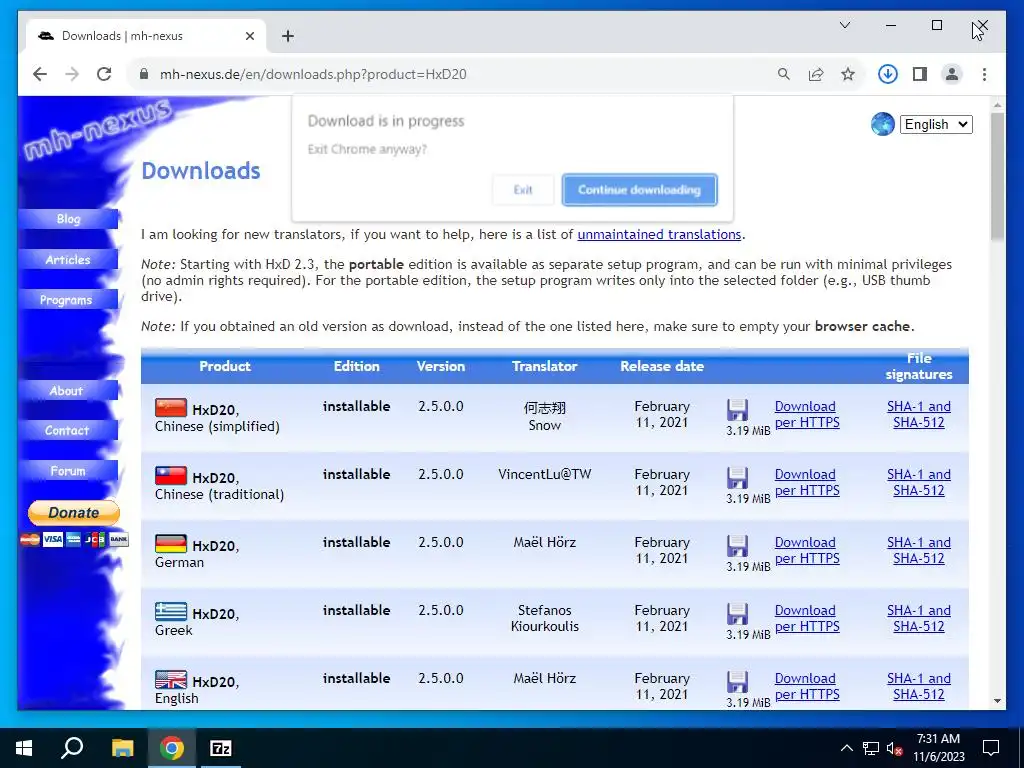
Task: Click the UK/US flag icon for English
Action: click(x=171, y=679)
